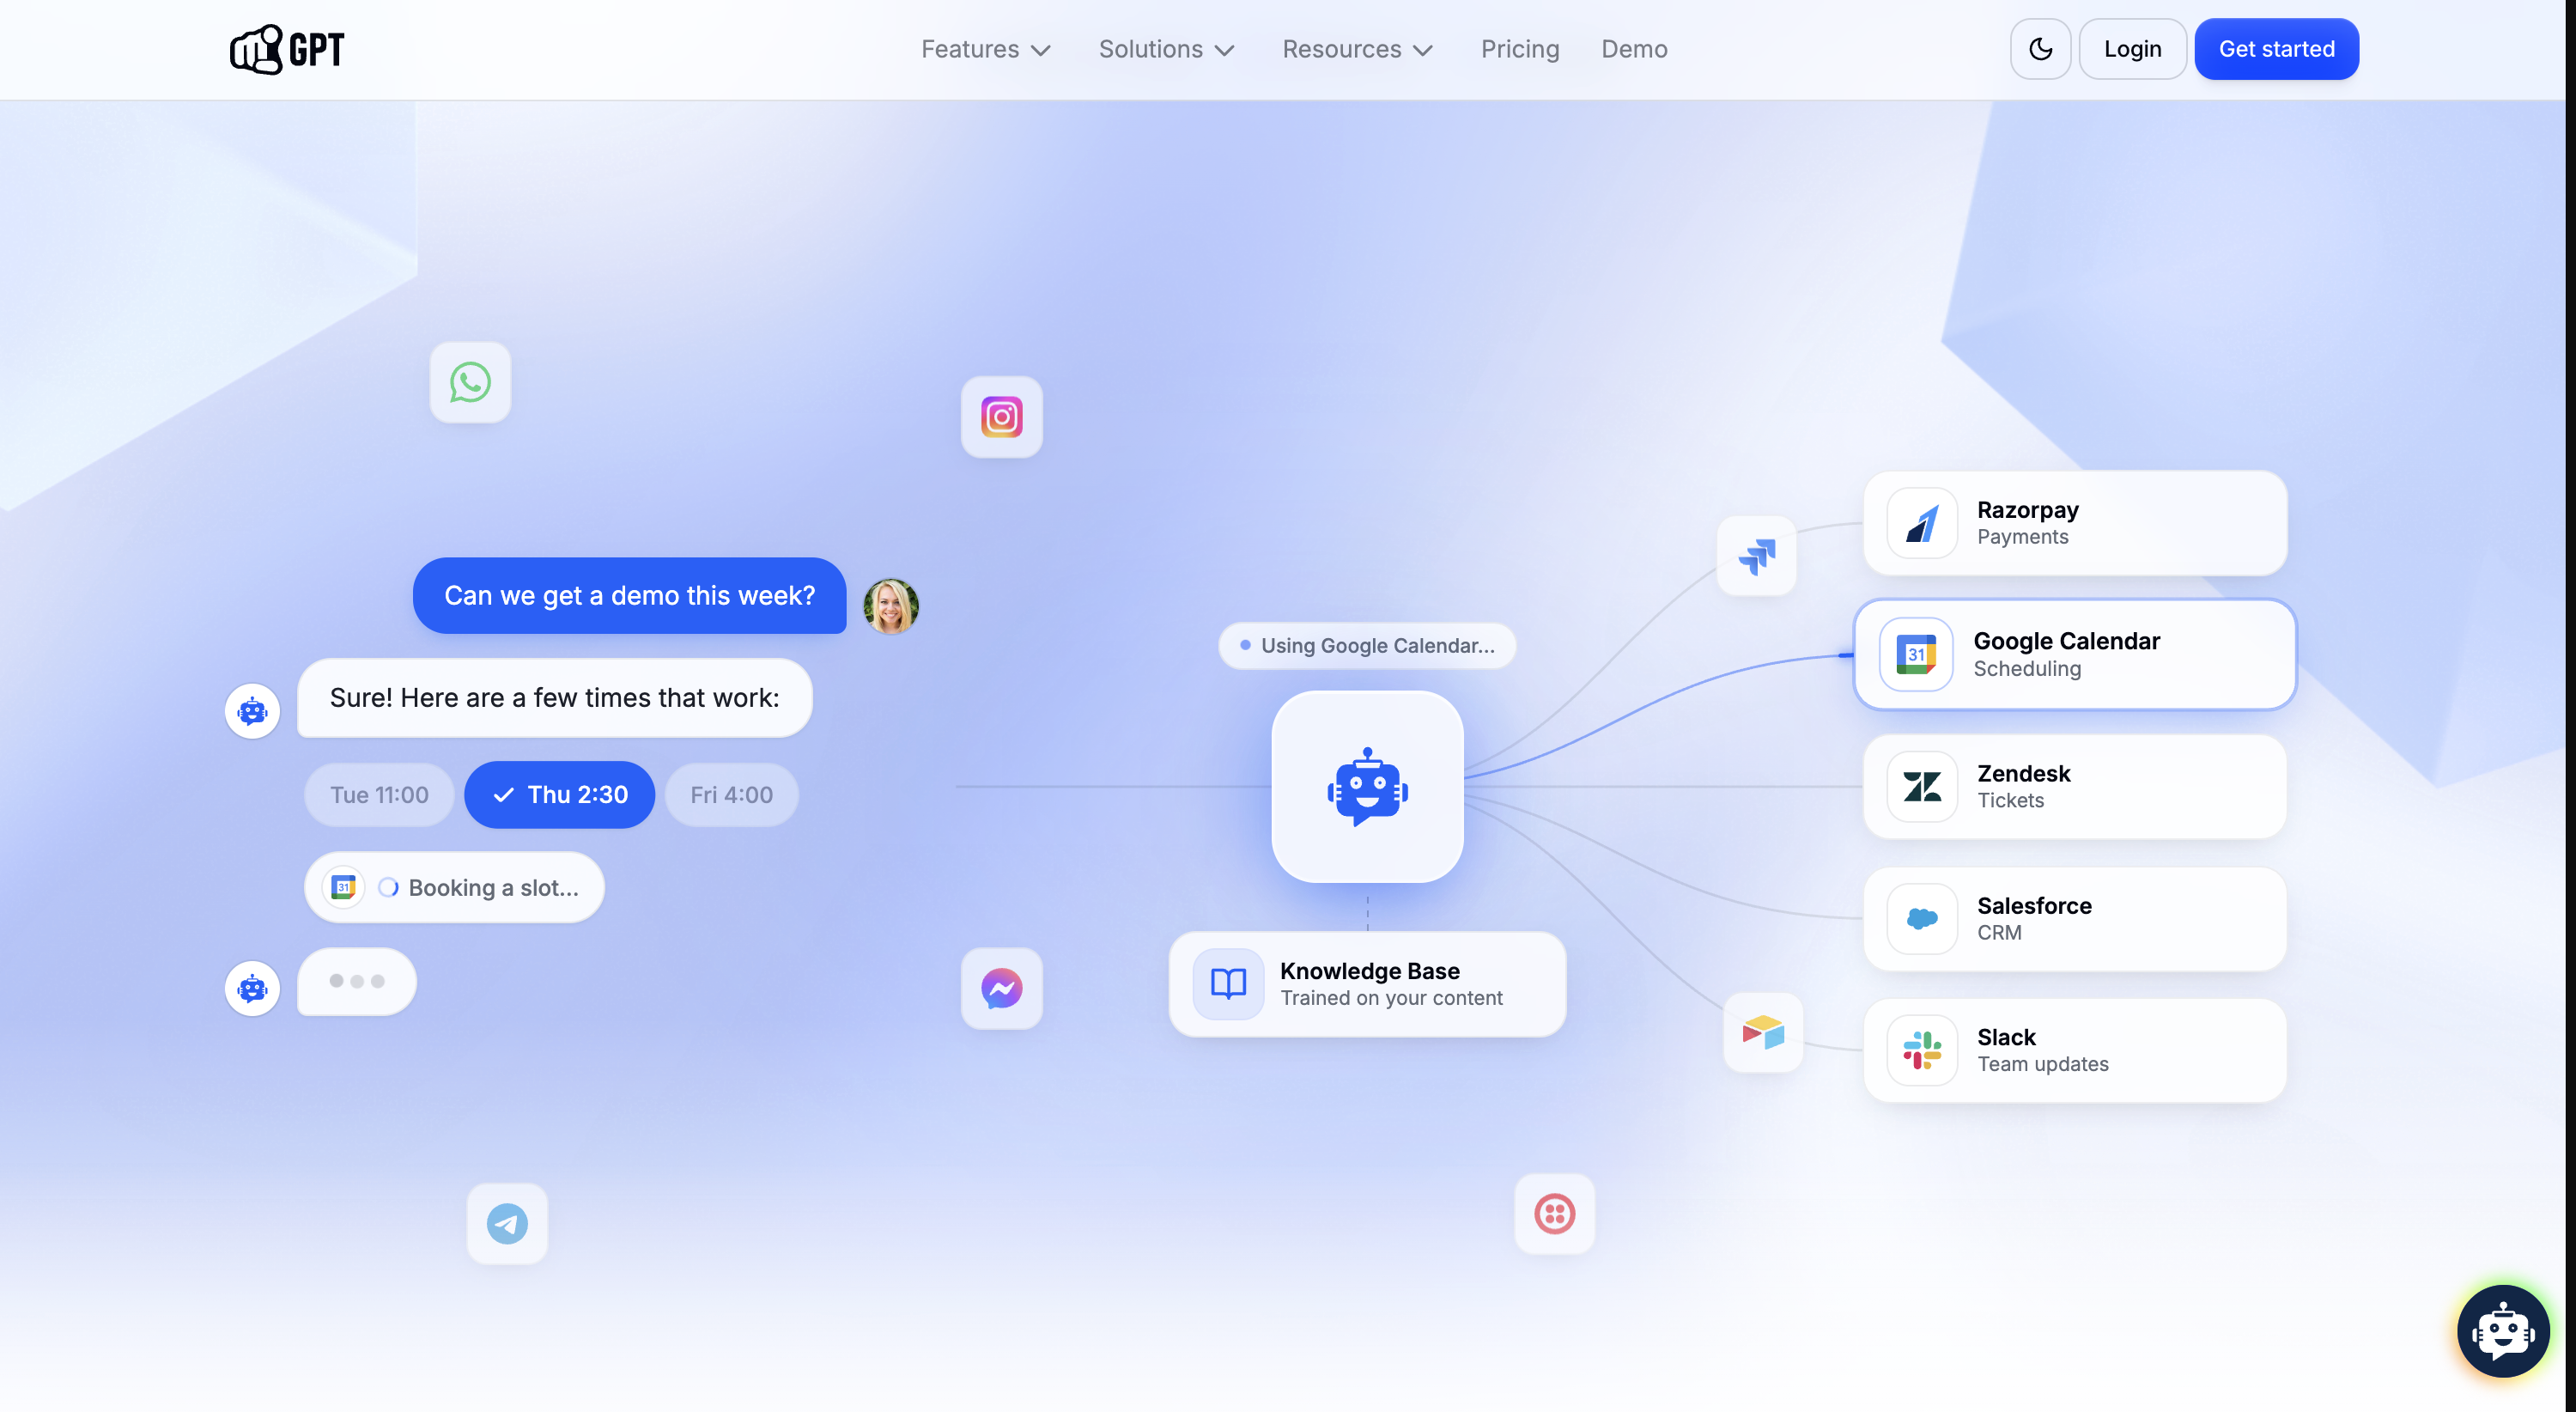Click the Google Calendar logo in Scheduling card
This screenshot has height=1412, width=2576.
coord(1915,654)
